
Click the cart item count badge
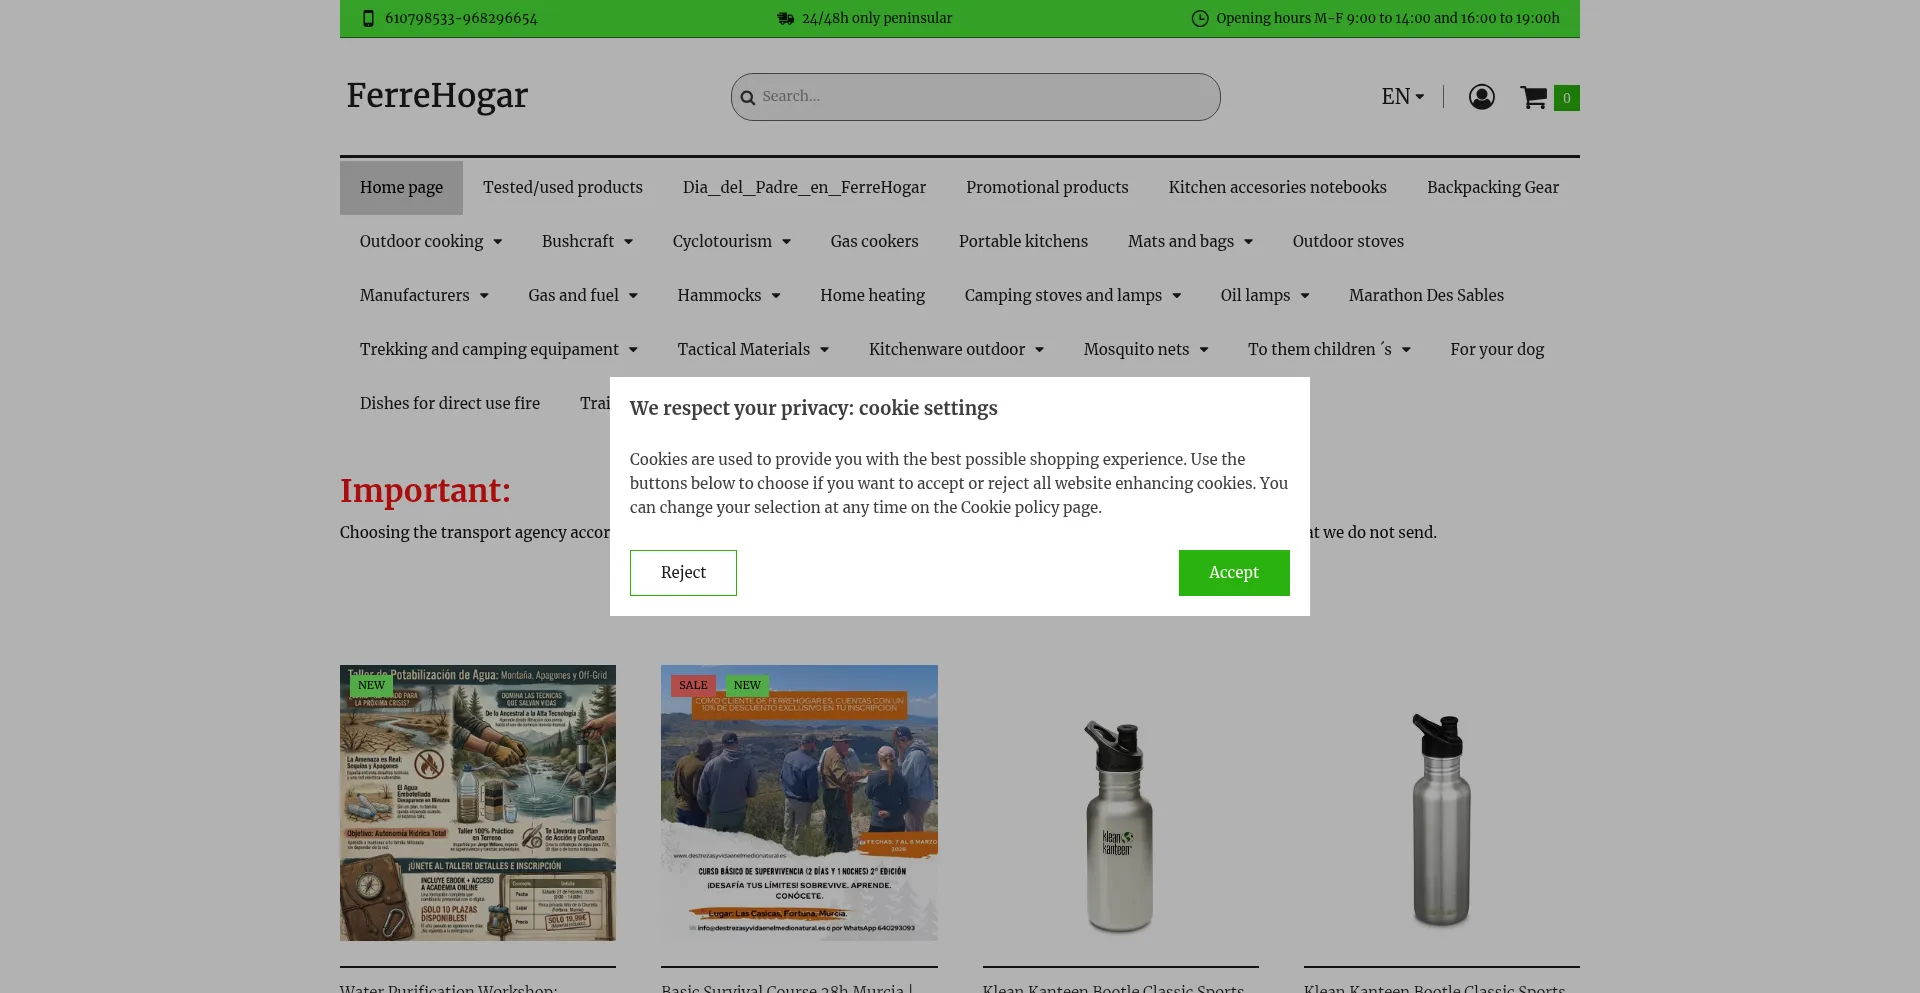[1566, 98]
